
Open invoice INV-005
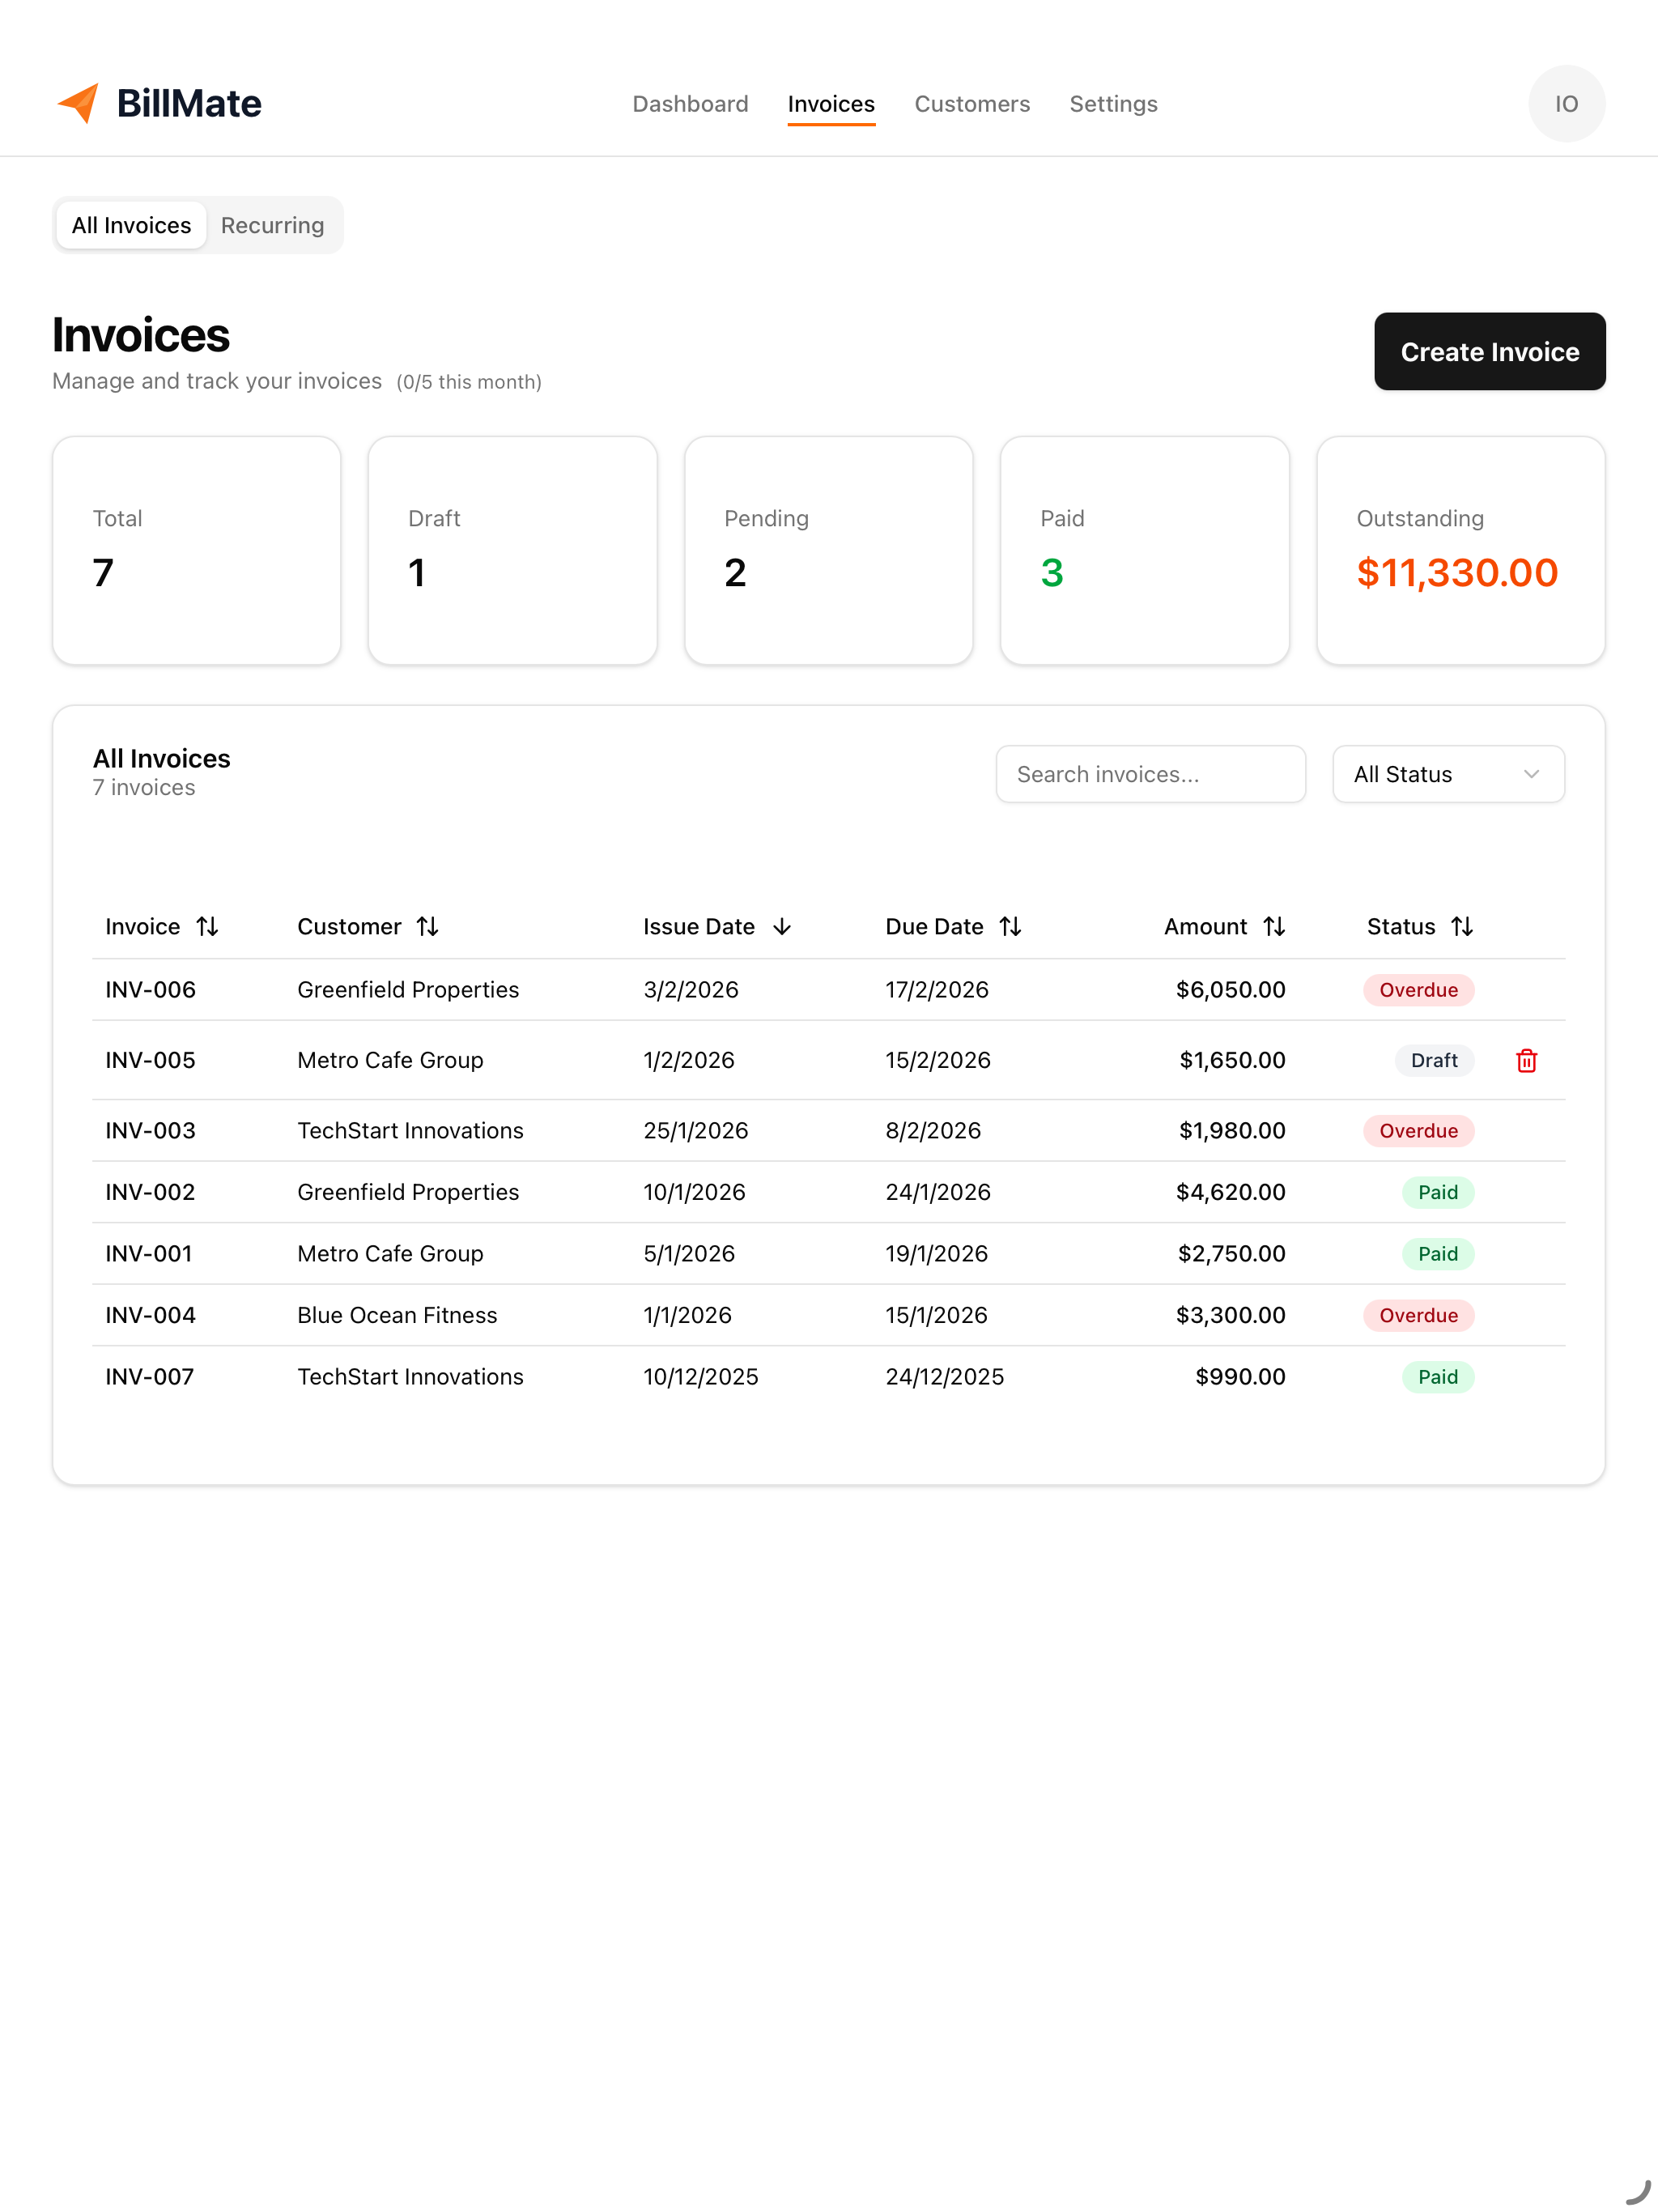tap(151, 1060)
